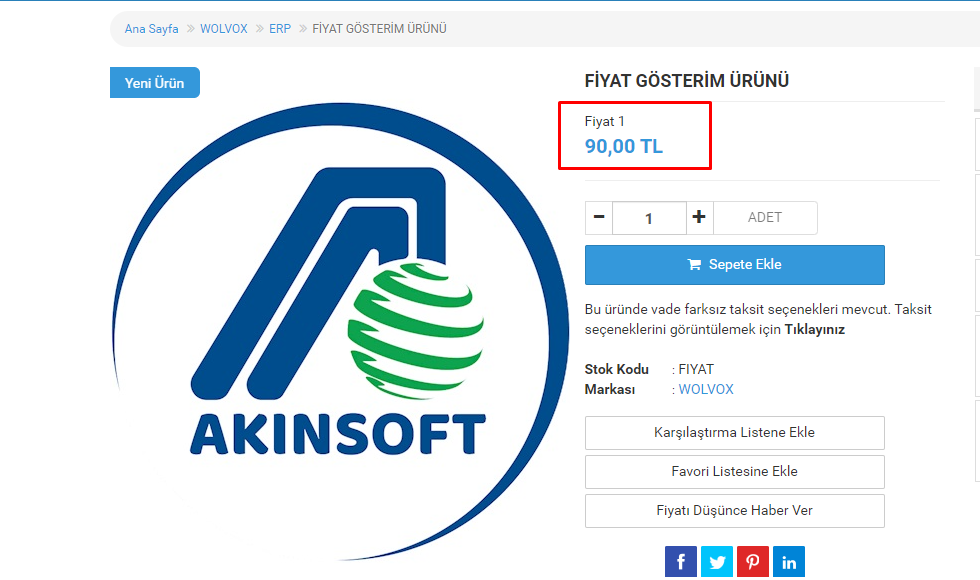Click the FİYAT GÖSTERİM ÜRÜNÜ product title

686,81
